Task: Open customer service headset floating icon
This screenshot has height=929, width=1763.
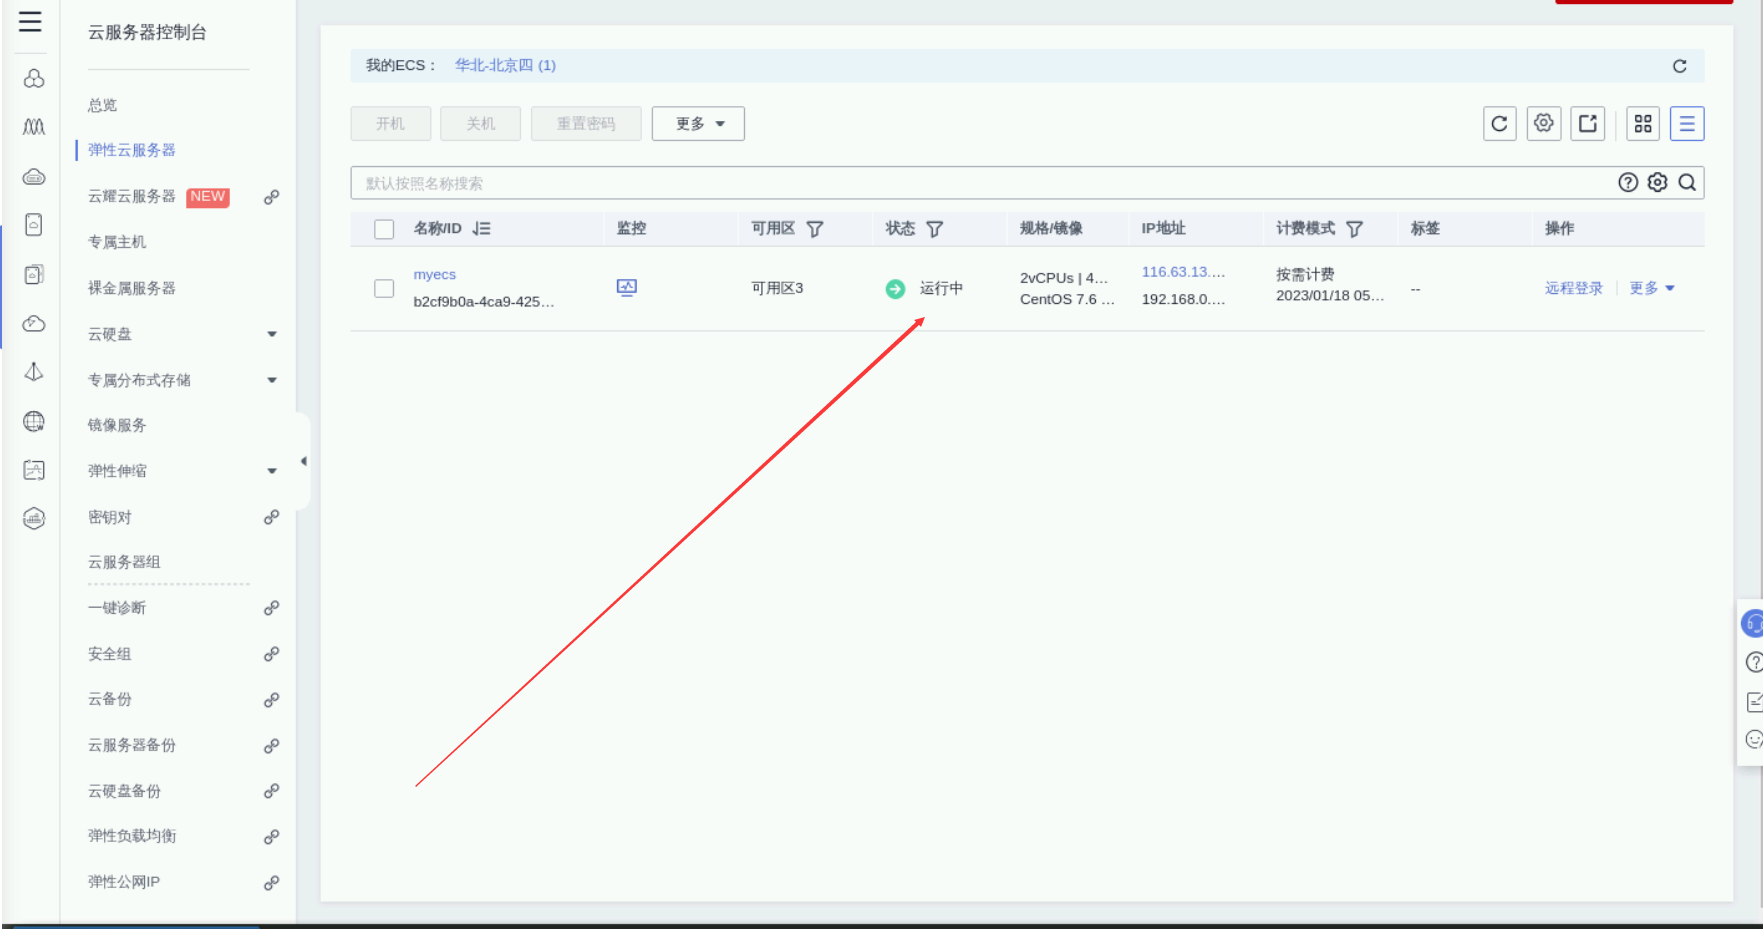Action: click(x=1752, y=624)
